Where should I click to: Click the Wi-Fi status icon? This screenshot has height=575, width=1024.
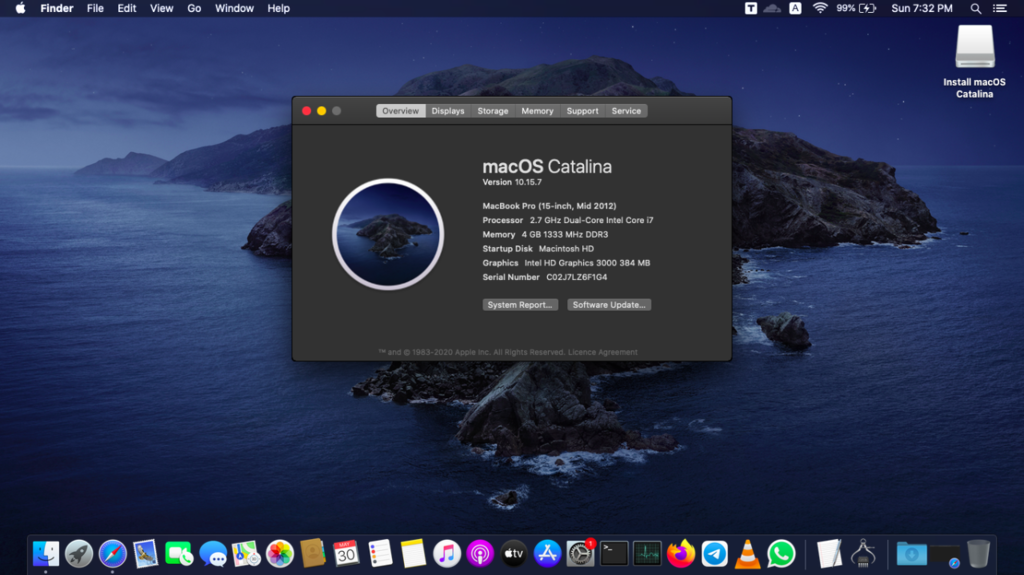point(820,8)
